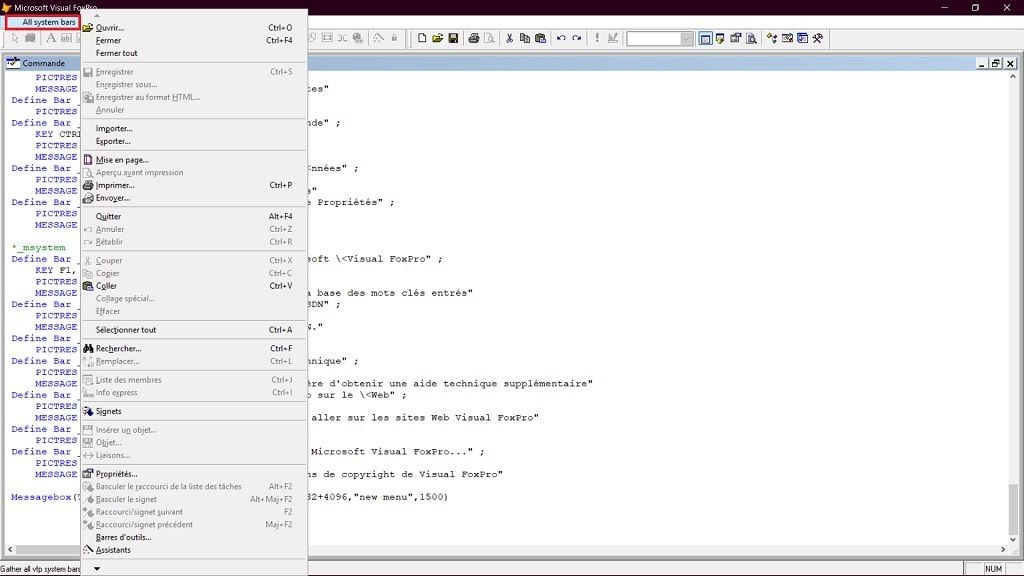The width and height of the screenshot is (1024, 576).
Task: Expand the full menu with the bottom chevron
Action: point(96,568)
